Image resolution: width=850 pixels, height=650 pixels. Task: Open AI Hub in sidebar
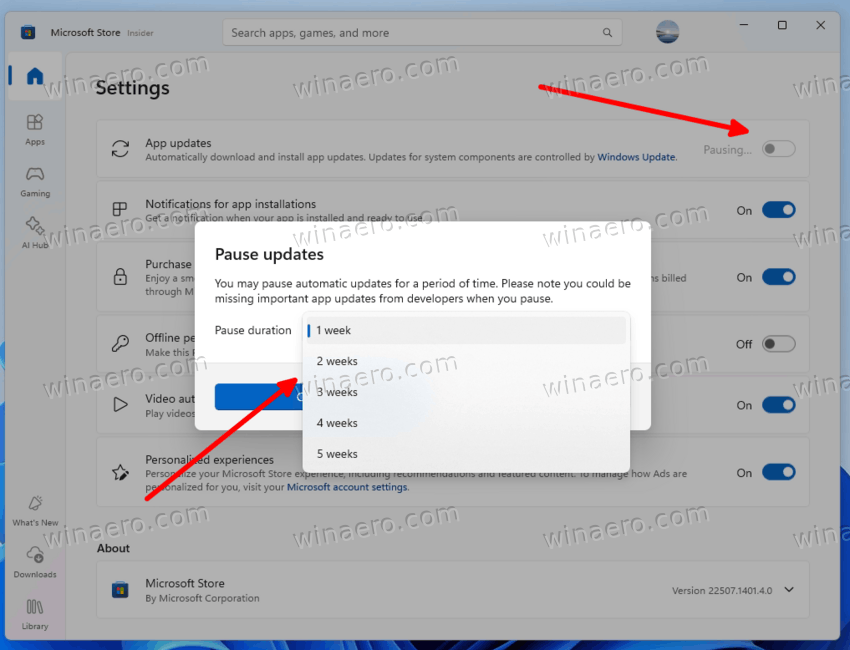coord(35,233)
